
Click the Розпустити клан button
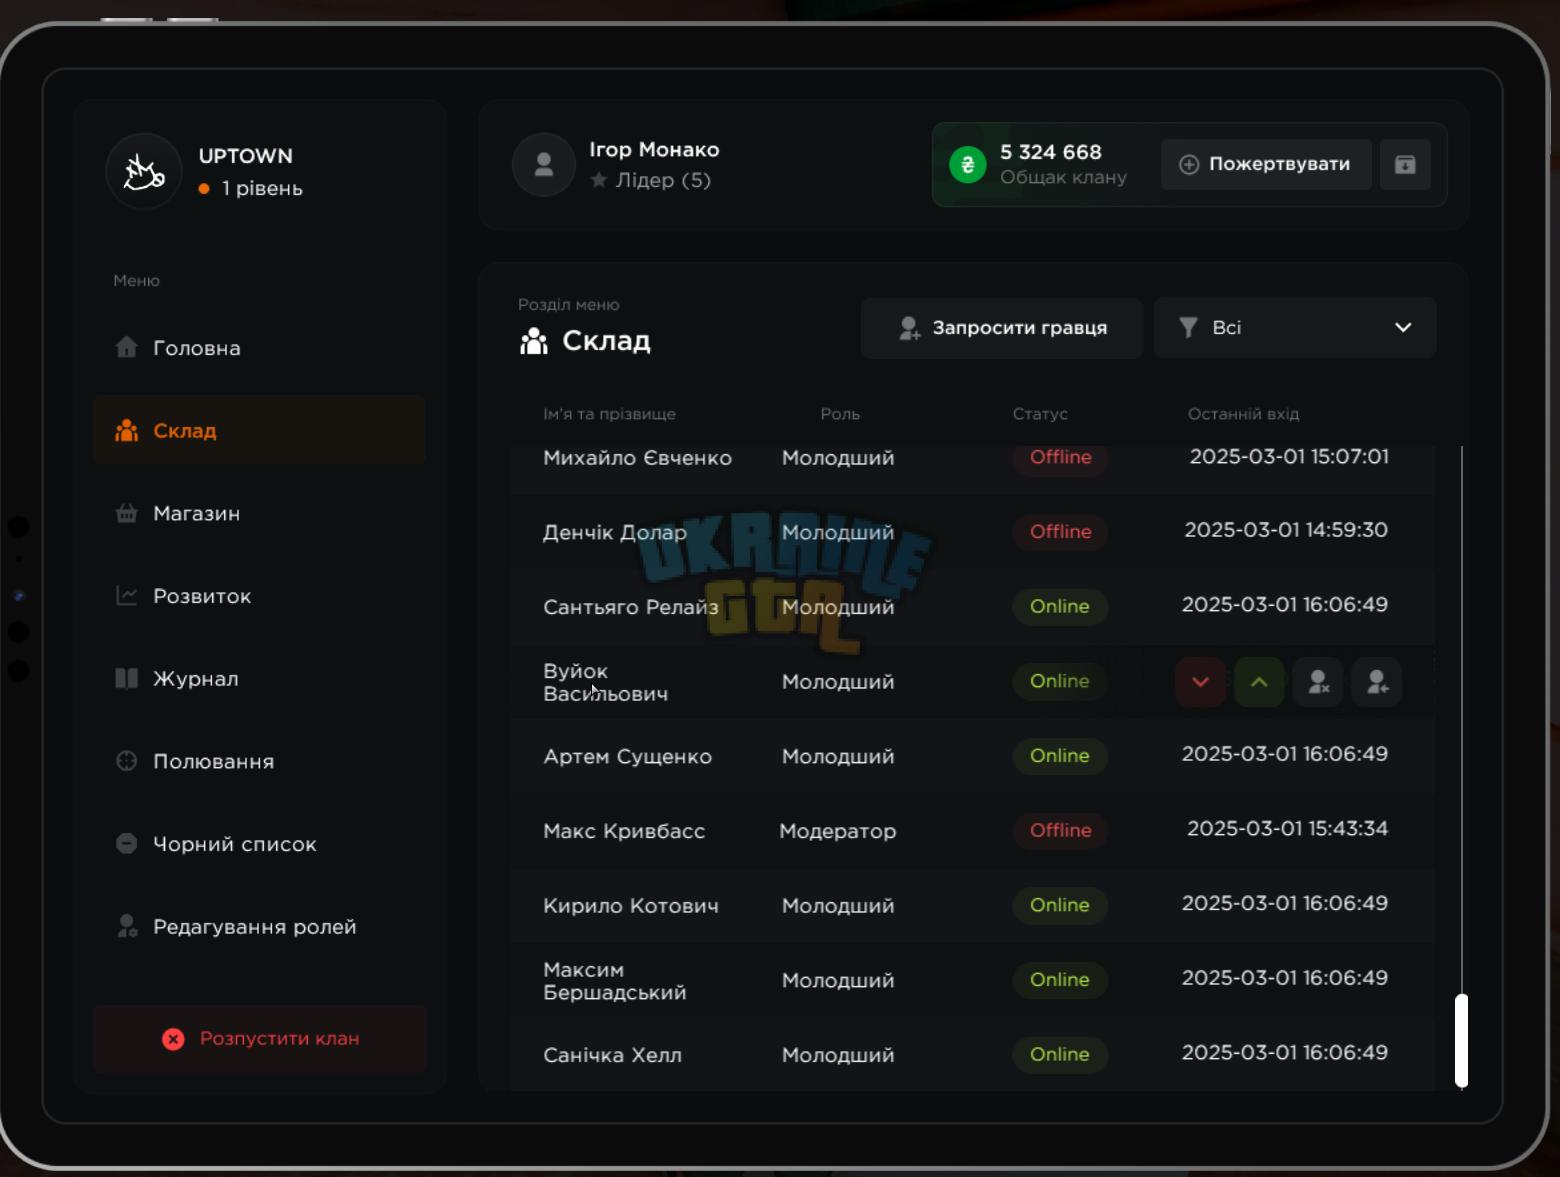click(260, 1039)
